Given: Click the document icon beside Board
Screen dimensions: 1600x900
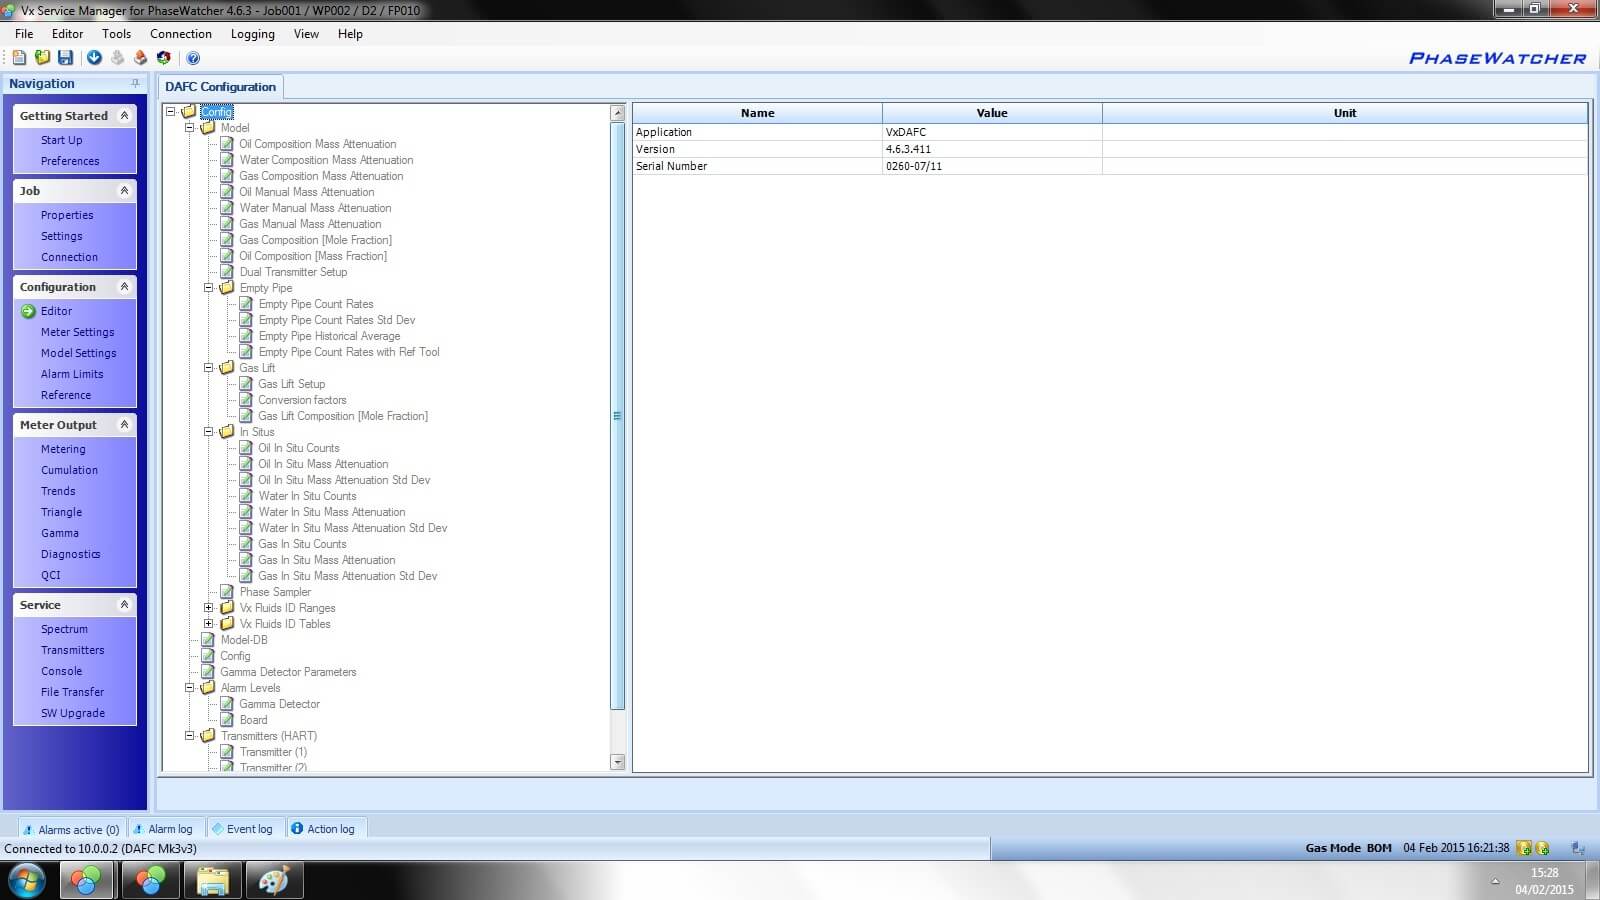Looking at the screenshot, I should 227,720.
